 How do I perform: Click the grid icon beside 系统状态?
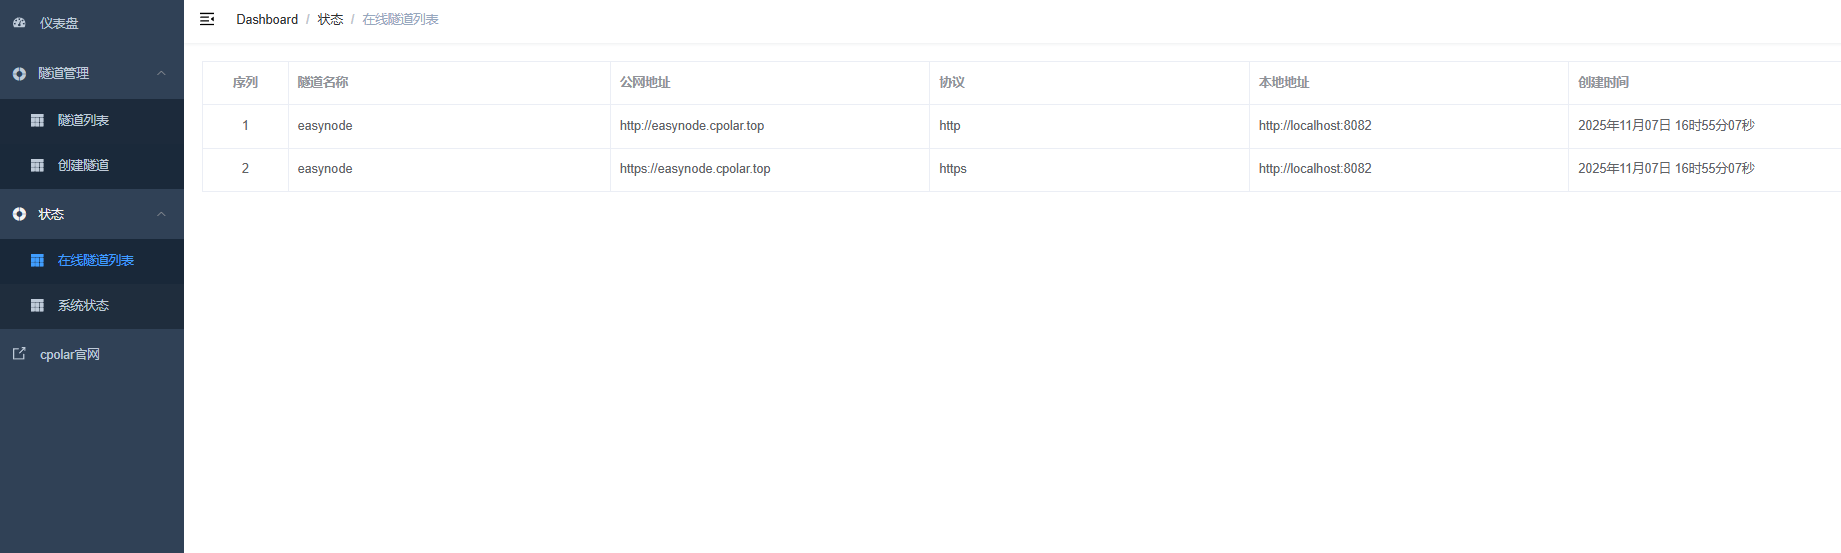[37, 305]
